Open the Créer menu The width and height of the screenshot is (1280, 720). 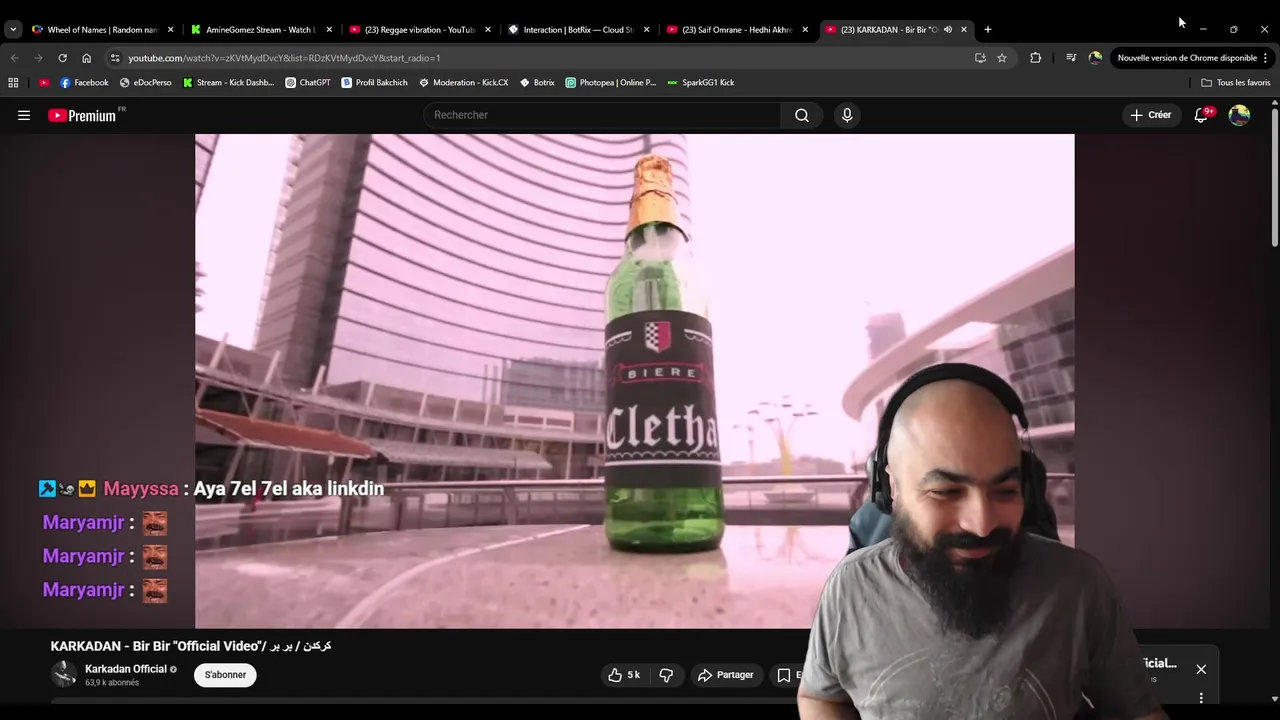click(1151, 115)
